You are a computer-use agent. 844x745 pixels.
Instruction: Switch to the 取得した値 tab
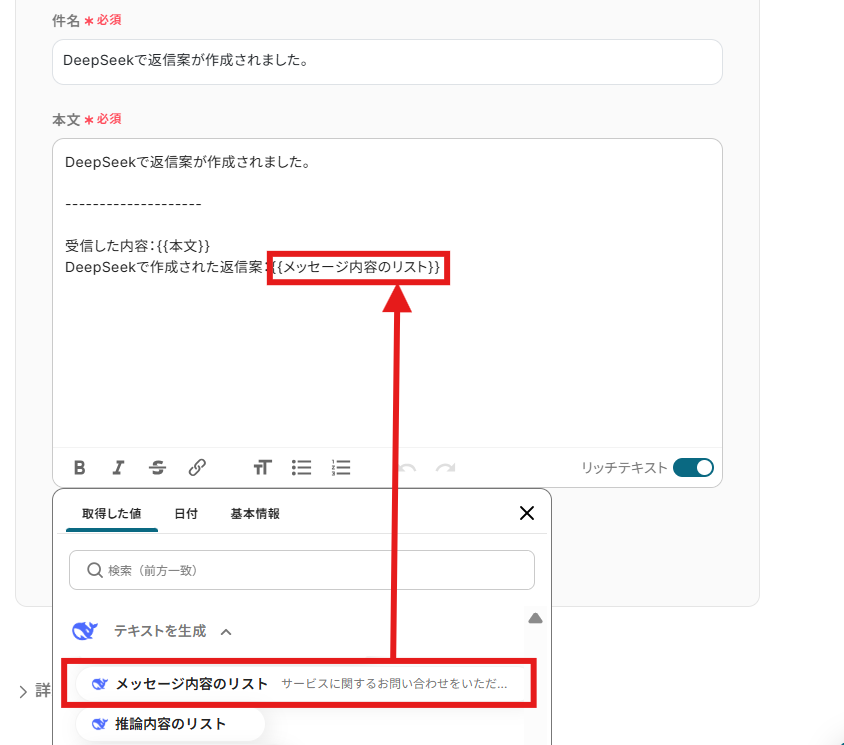(111, 514)
